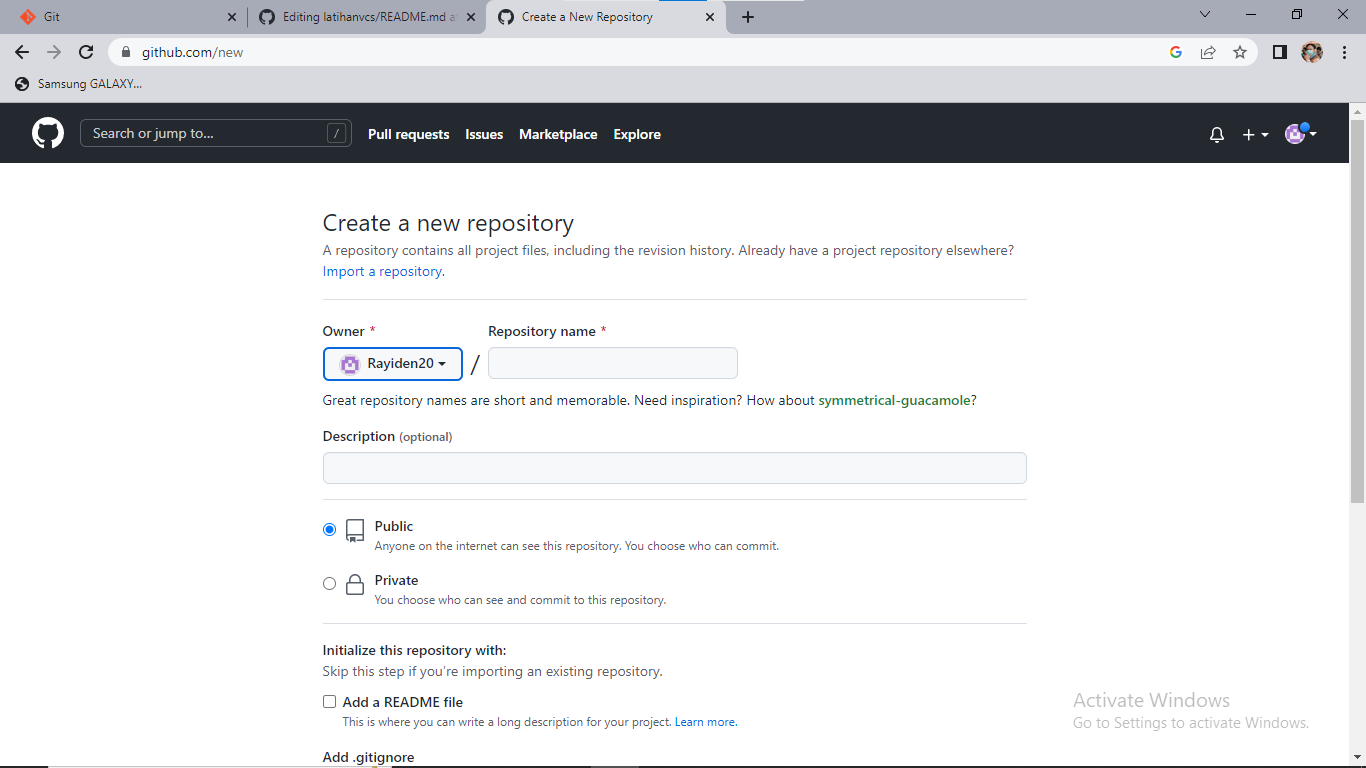Screen dimensions: 1366x768
Task: Click Import a repository link
Action: [x=382, y=271]
